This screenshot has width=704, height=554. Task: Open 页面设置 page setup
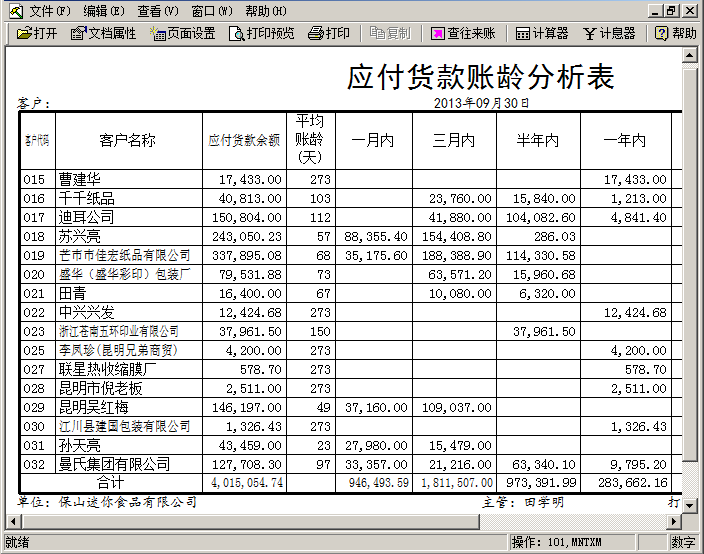point(182,33)
